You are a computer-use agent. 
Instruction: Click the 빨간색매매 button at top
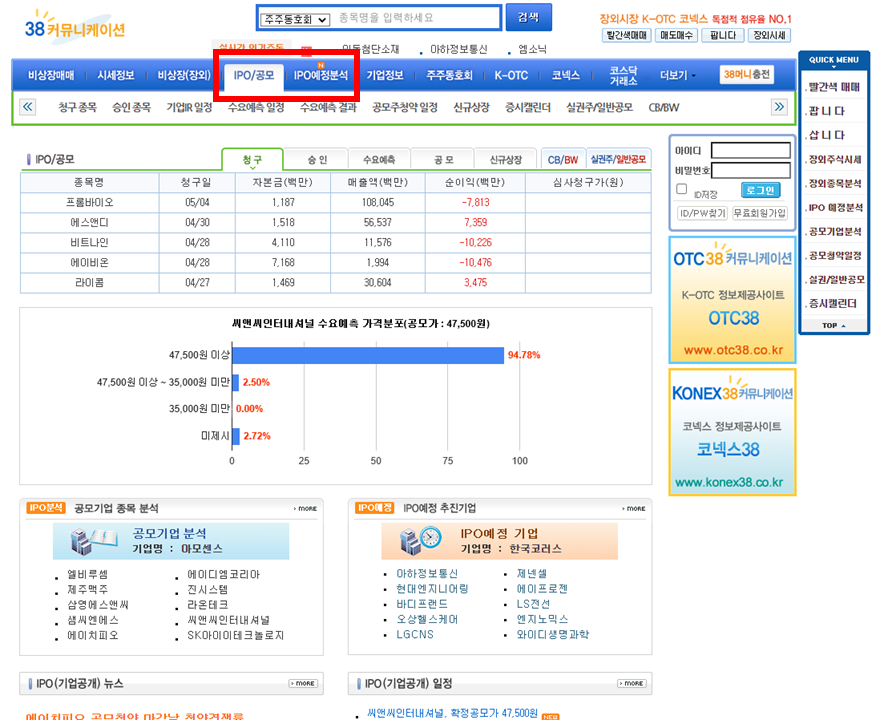626,35
